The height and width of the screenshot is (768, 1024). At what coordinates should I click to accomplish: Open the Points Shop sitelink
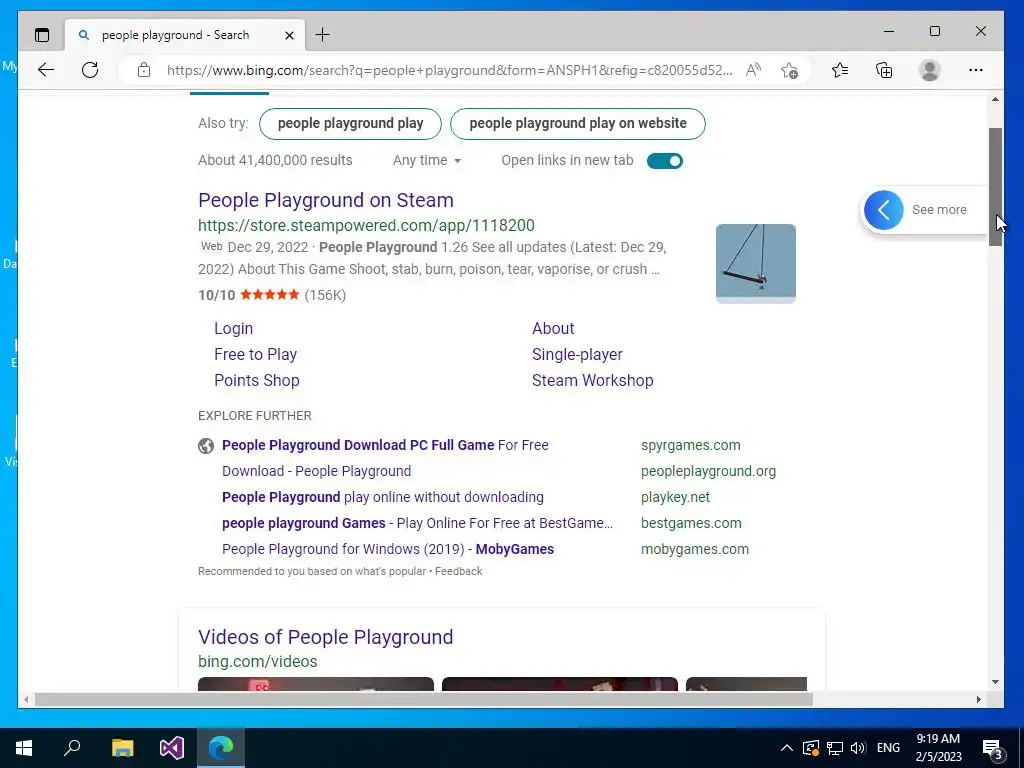click(257, 381)
